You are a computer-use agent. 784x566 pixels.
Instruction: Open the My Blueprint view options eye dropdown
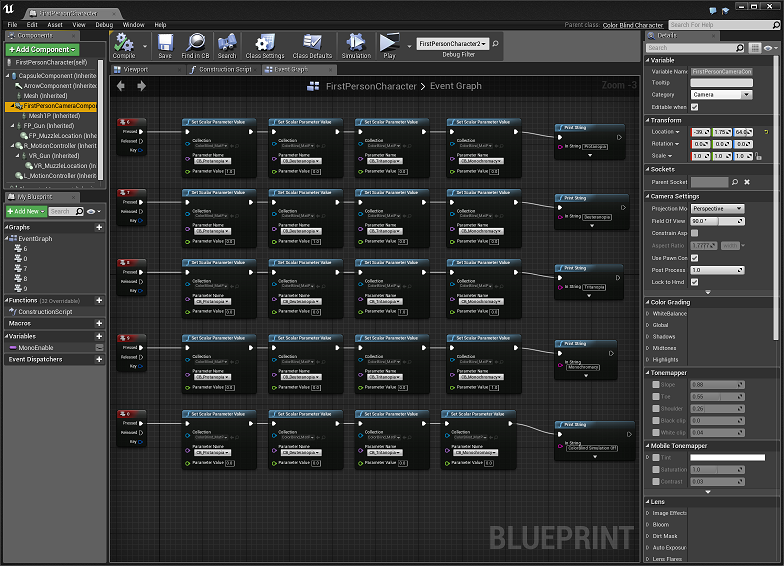tap(94, 212)
